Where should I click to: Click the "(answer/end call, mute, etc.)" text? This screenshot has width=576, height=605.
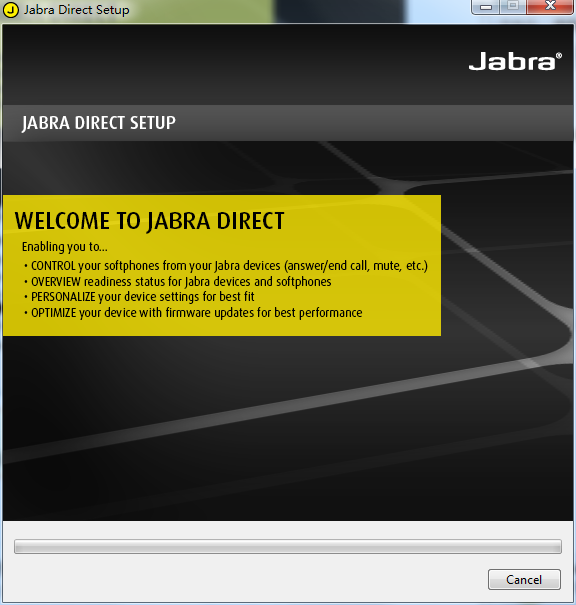click(356, 266)
